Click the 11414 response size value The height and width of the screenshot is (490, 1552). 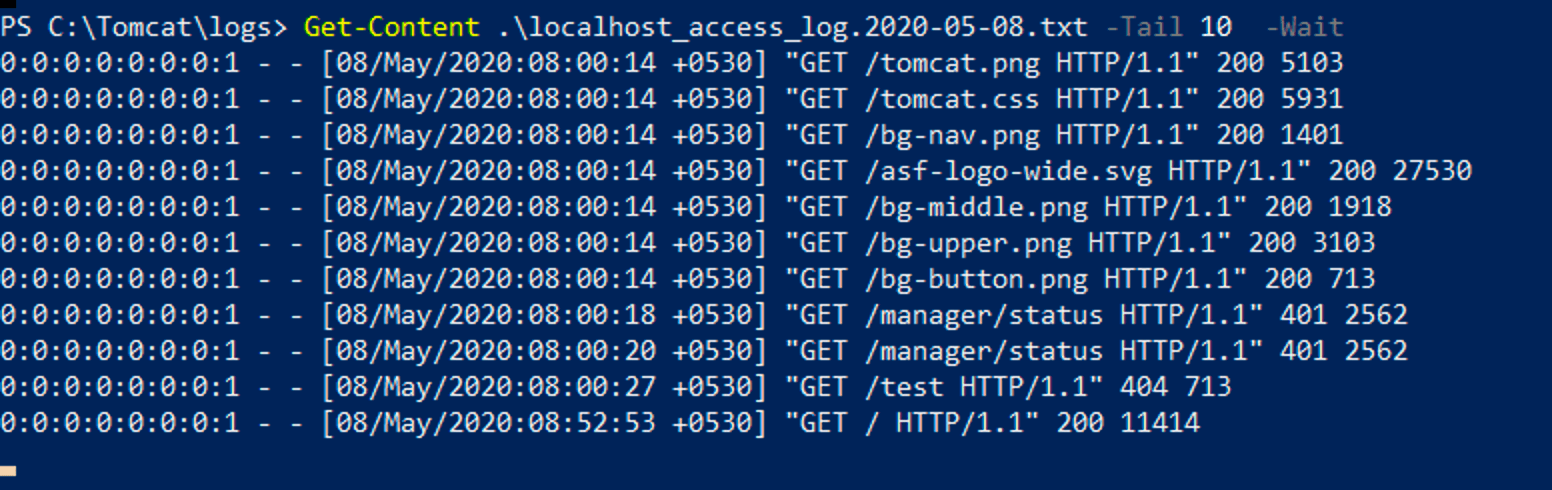pyautogui.click(x=1160, y=423)
